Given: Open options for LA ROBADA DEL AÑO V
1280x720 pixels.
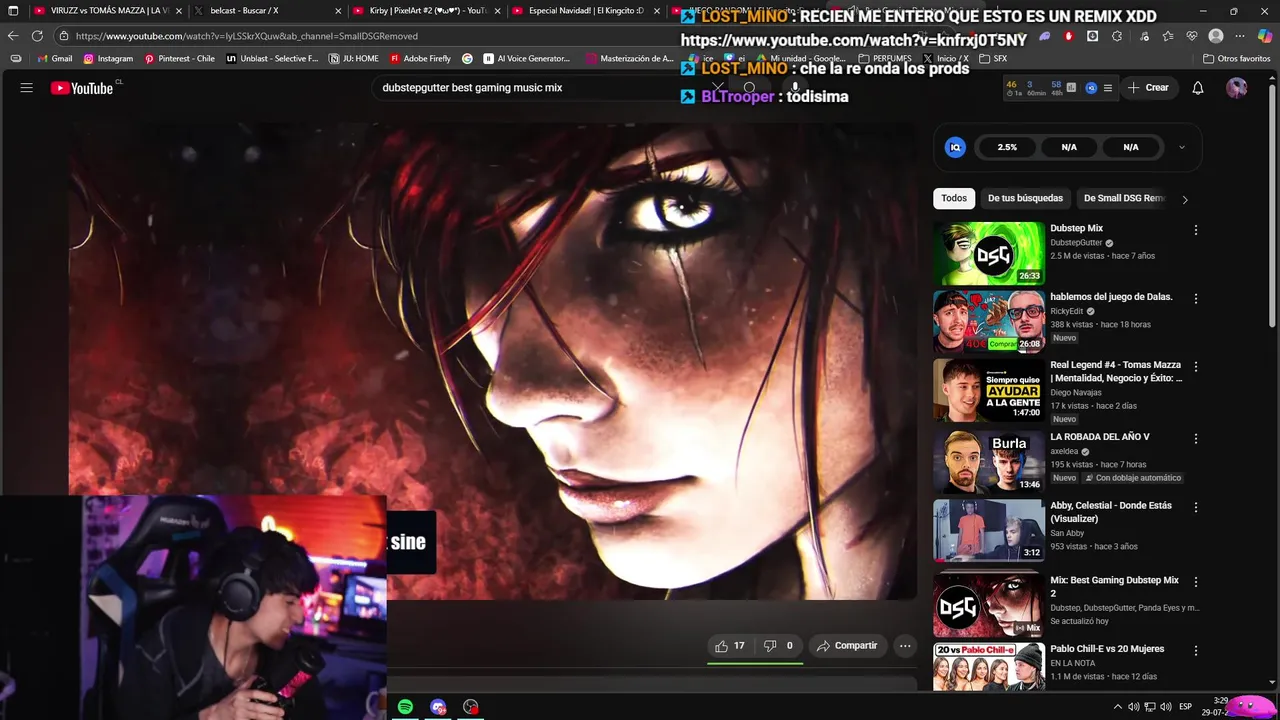Looking at the screenshot, I should (1195, 439).
